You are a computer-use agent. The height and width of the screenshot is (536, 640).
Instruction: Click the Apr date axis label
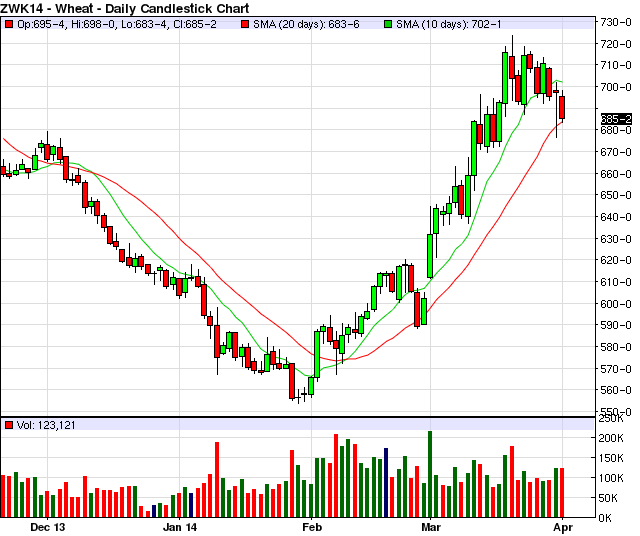[563, 527]
